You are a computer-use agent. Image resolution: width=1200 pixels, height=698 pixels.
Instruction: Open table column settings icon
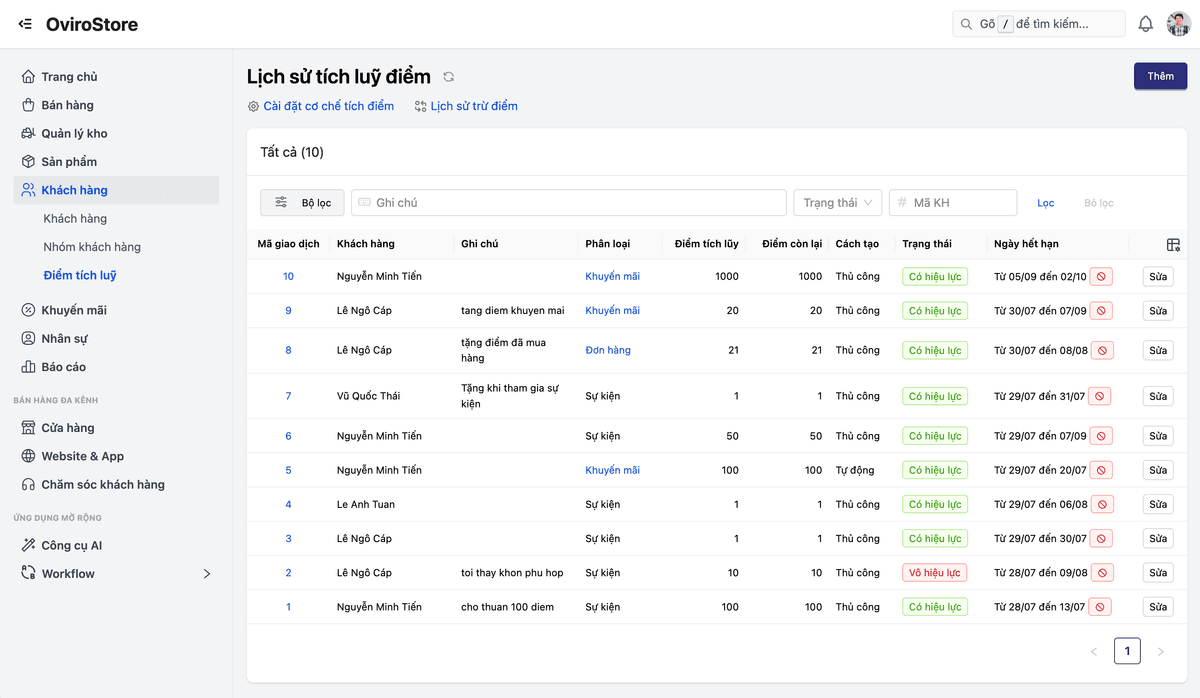[1173, 245]
